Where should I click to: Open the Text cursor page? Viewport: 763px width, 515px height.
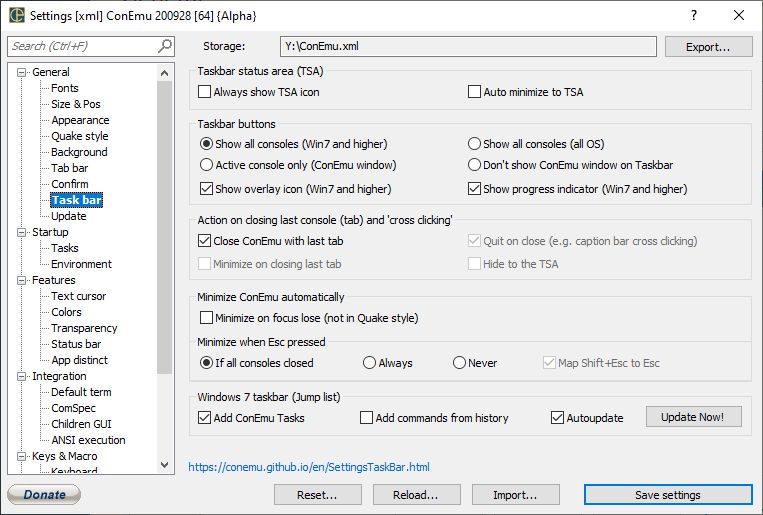(78, 296)
